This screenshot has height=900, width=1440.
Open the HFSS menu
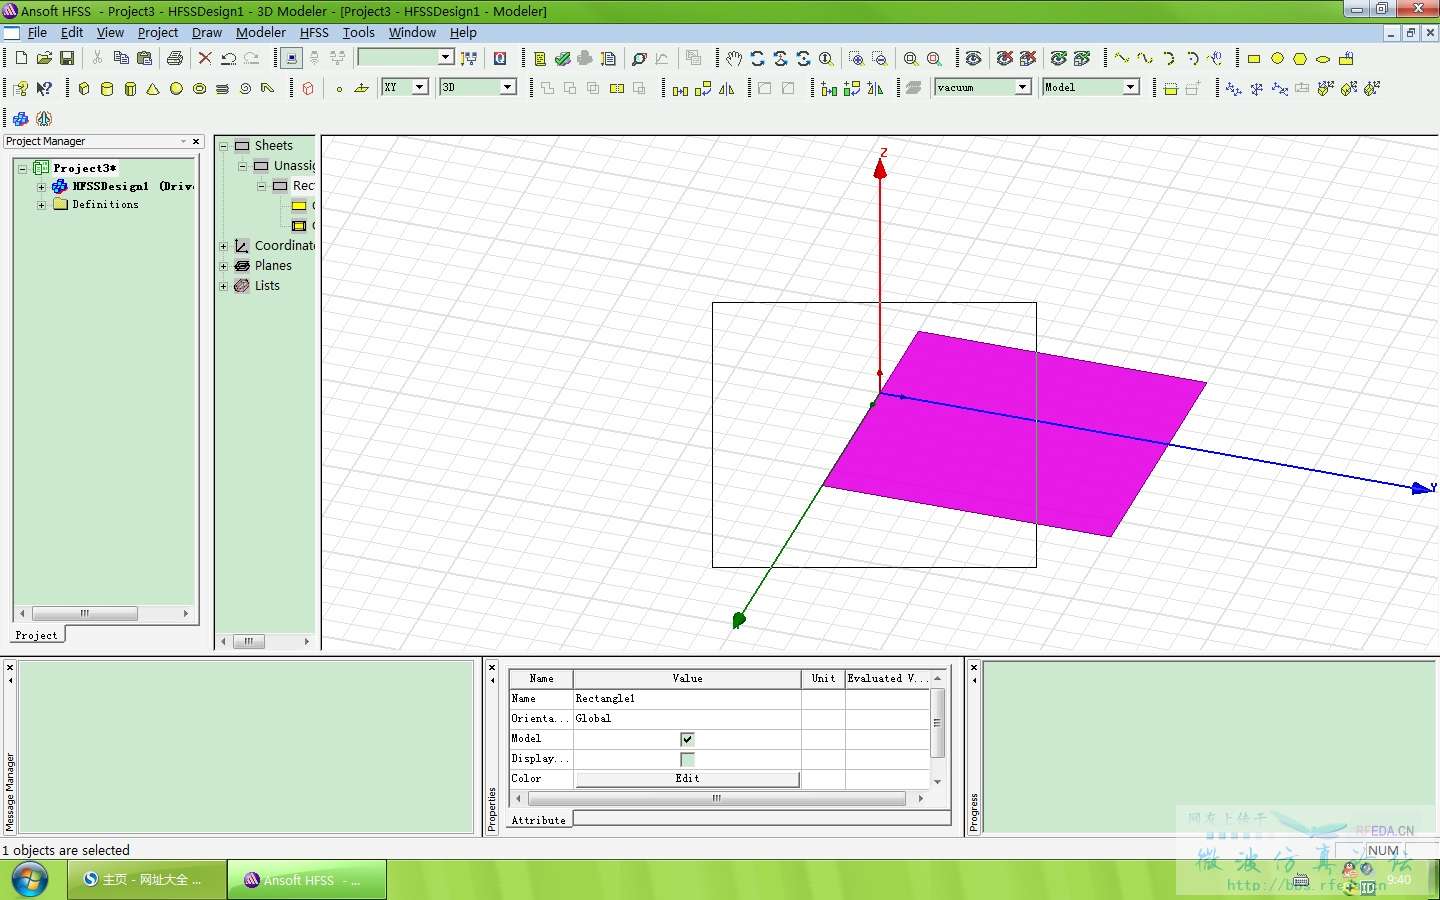click(314, 33)
